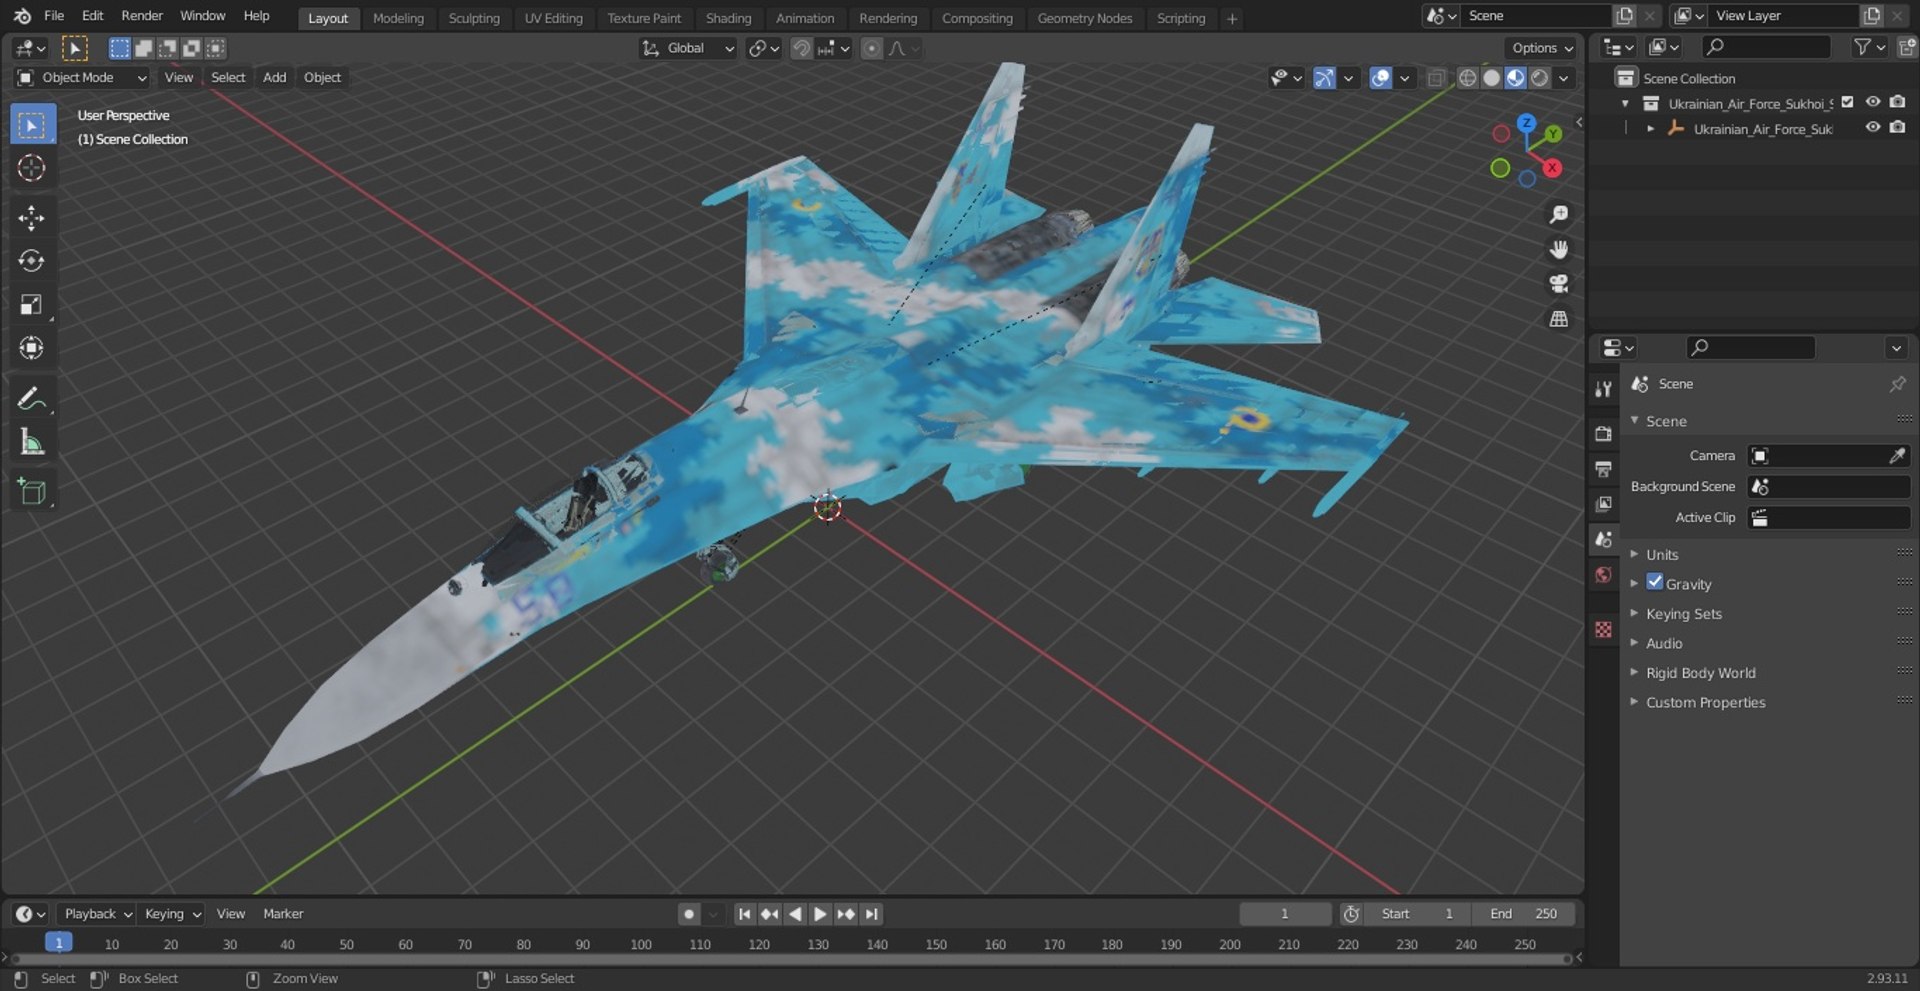
Task: Toggle viewport overlays button
Action: 1381,78
